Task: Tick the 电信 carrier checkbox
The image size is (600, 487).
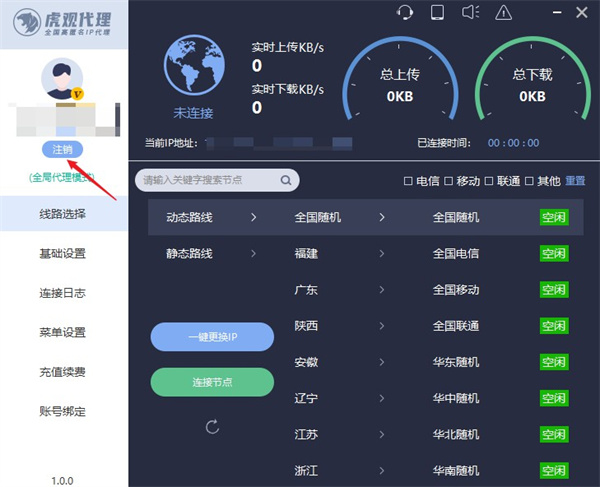Action: [x=408, y=181]
